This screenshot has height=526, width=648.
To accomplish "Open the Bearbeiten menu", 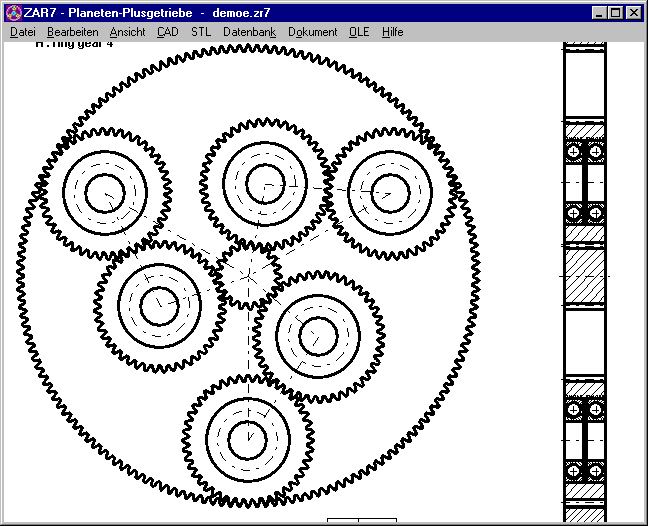I will [x=72, y=32].
